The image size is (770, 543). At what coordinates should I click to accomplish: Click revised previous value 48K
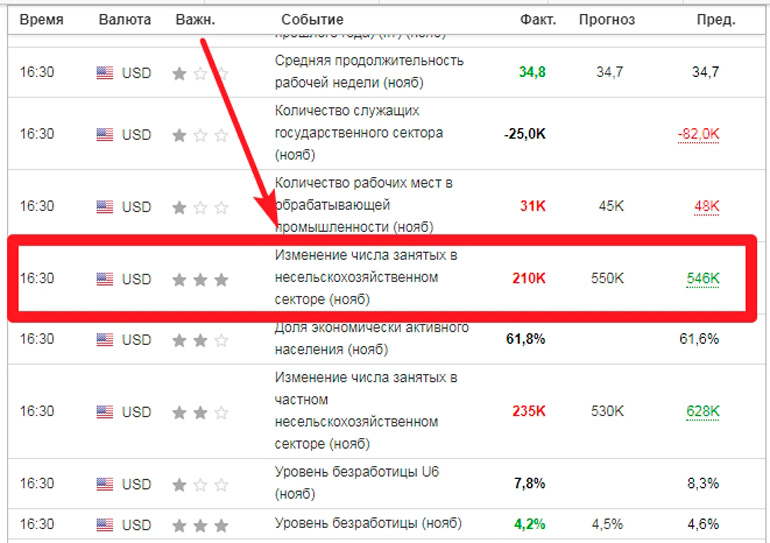pyautogui.click(x=707, y=206)
